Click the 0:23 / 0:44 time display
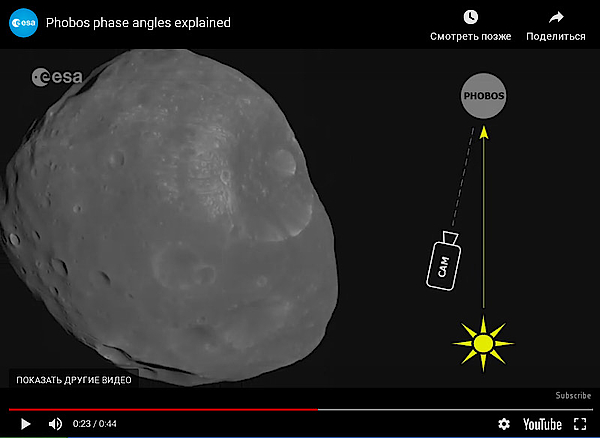This screenshot has width=600, height=438. pyautogui.click(x=95, y=424)
